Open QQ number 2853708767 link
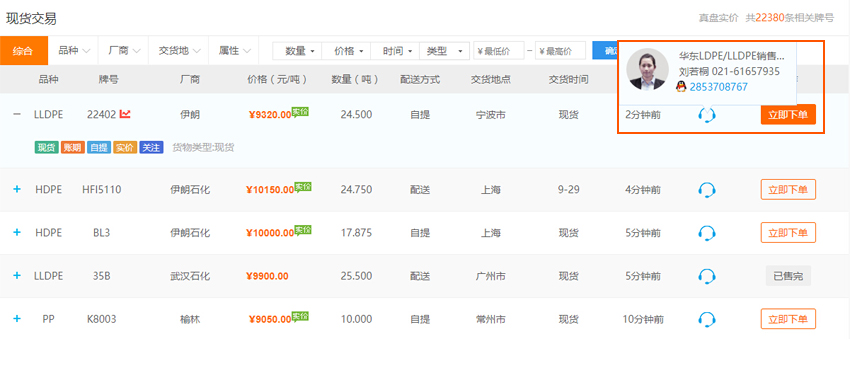This screenshot has width=850, height=381. 718,87
